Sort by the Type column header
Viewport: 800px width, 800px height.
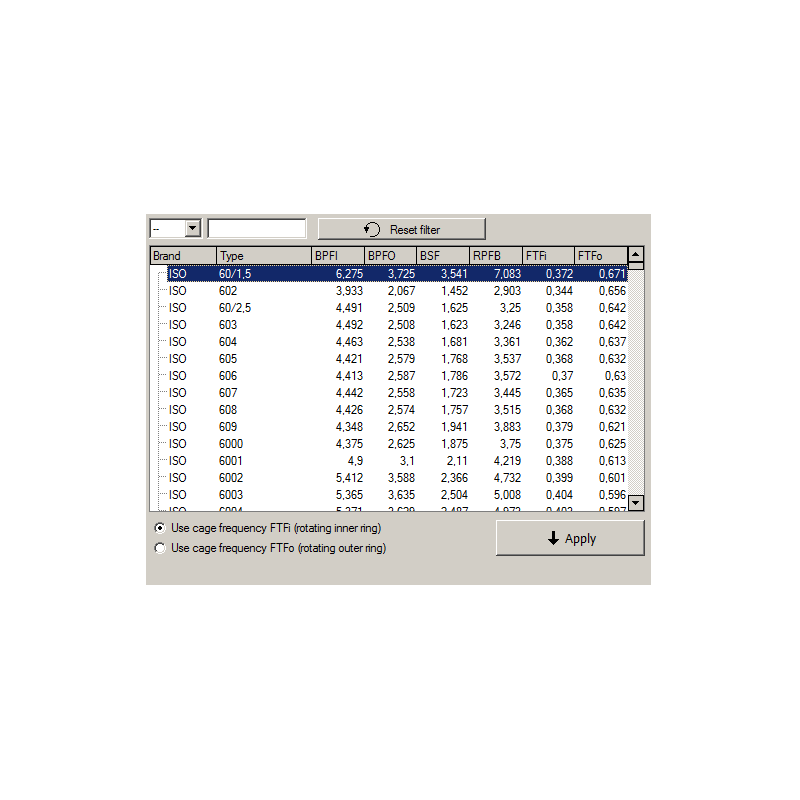pos(263,256)
